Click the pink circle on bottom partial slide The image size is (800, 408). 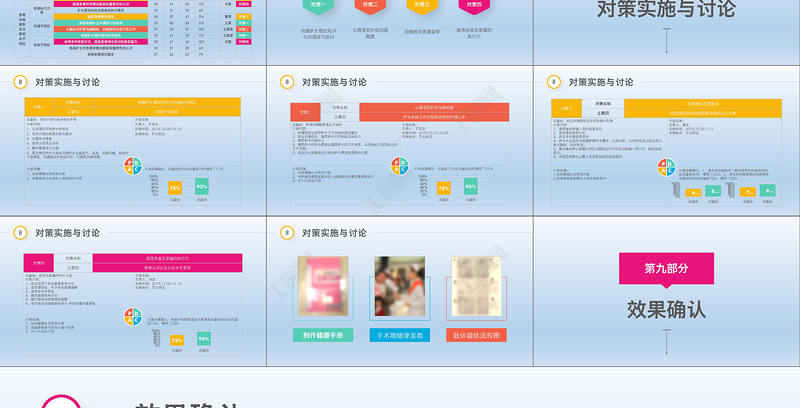coord(59,401)
